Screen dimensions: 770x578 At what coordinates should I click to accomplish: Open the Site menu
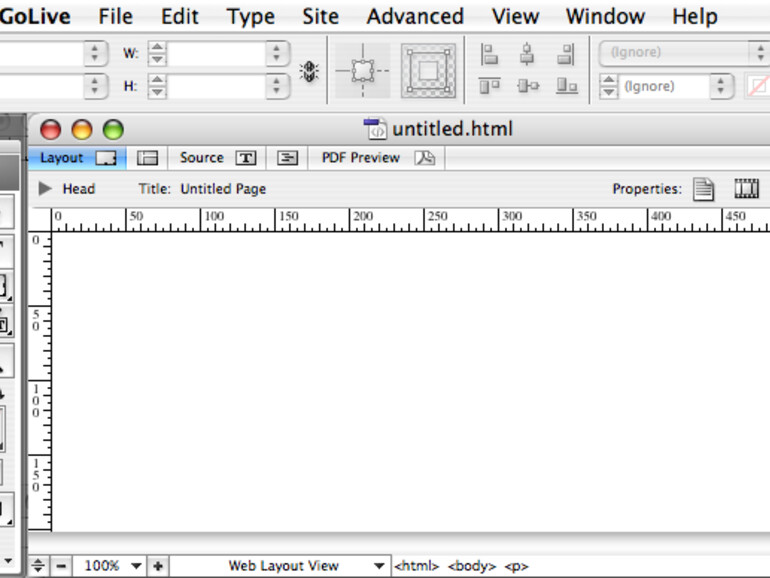coord(320,16)
